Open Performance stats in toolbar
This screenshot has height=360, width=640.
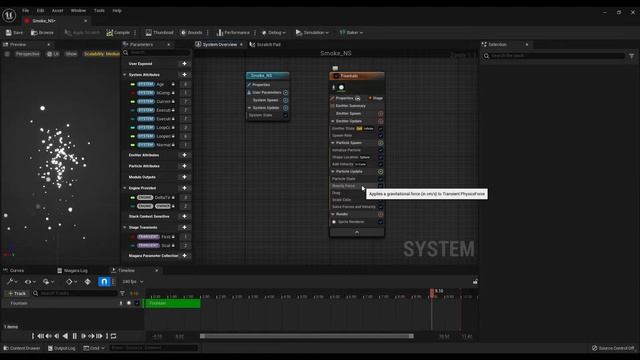coord(233,32)
